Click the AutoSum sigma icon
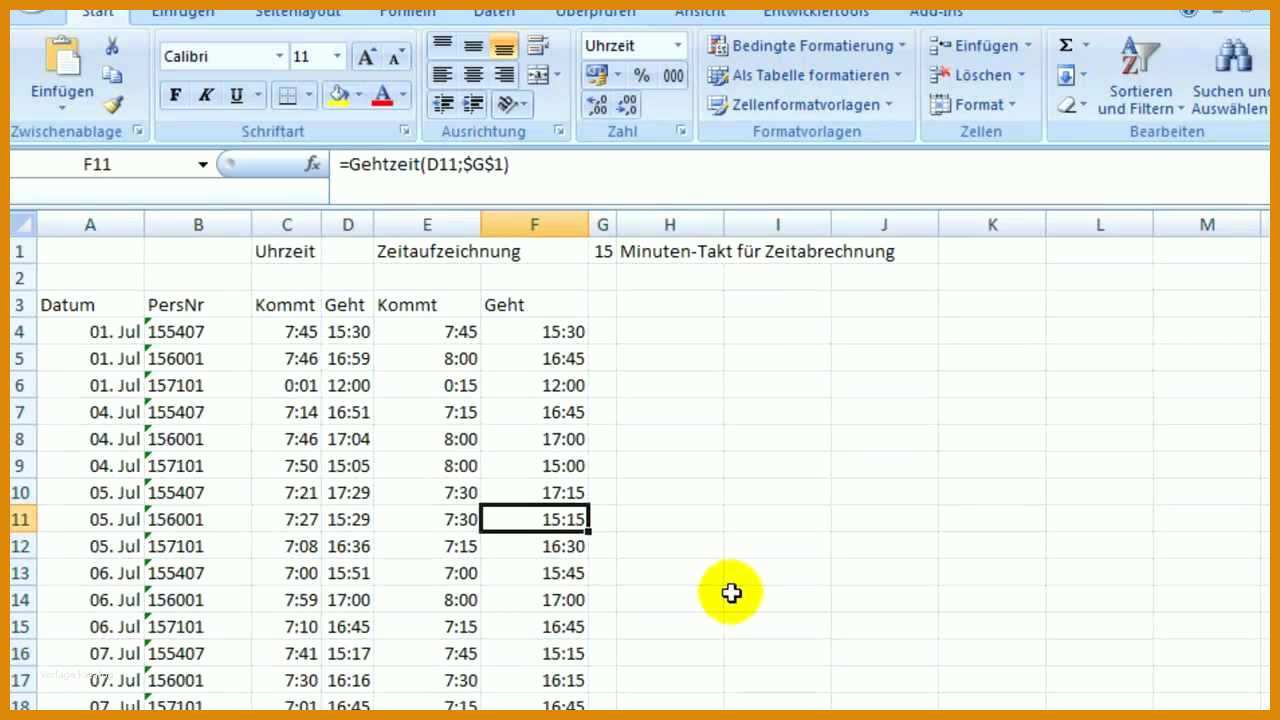The height and width of the screenshot is (720, 1280). pyautogui.click(x=1066, y=46)
